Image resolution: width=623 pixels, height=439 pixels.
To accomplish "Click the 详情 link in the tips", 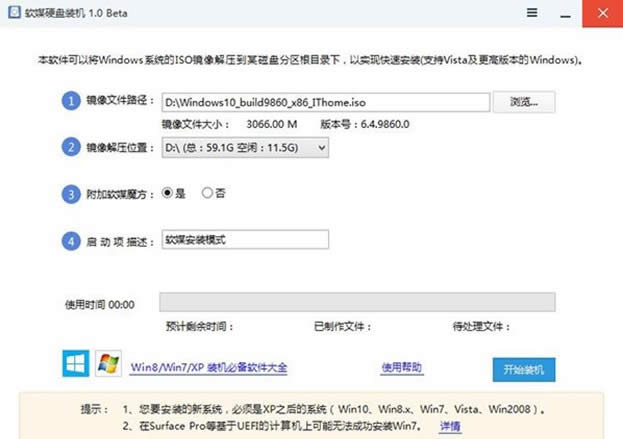I will (x=450, y=426).
